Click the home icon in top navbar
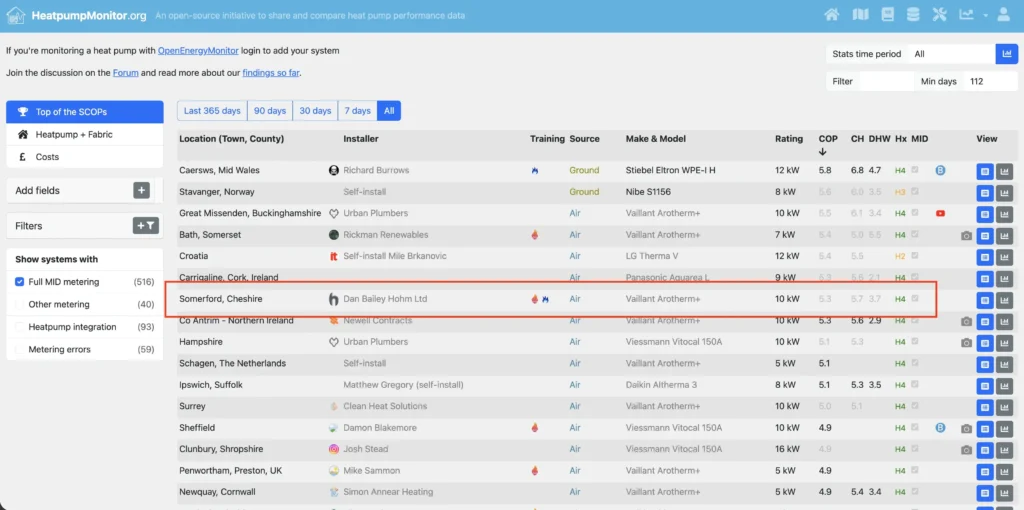Screen dimensions: 1024x510 [x=831, y=15]
